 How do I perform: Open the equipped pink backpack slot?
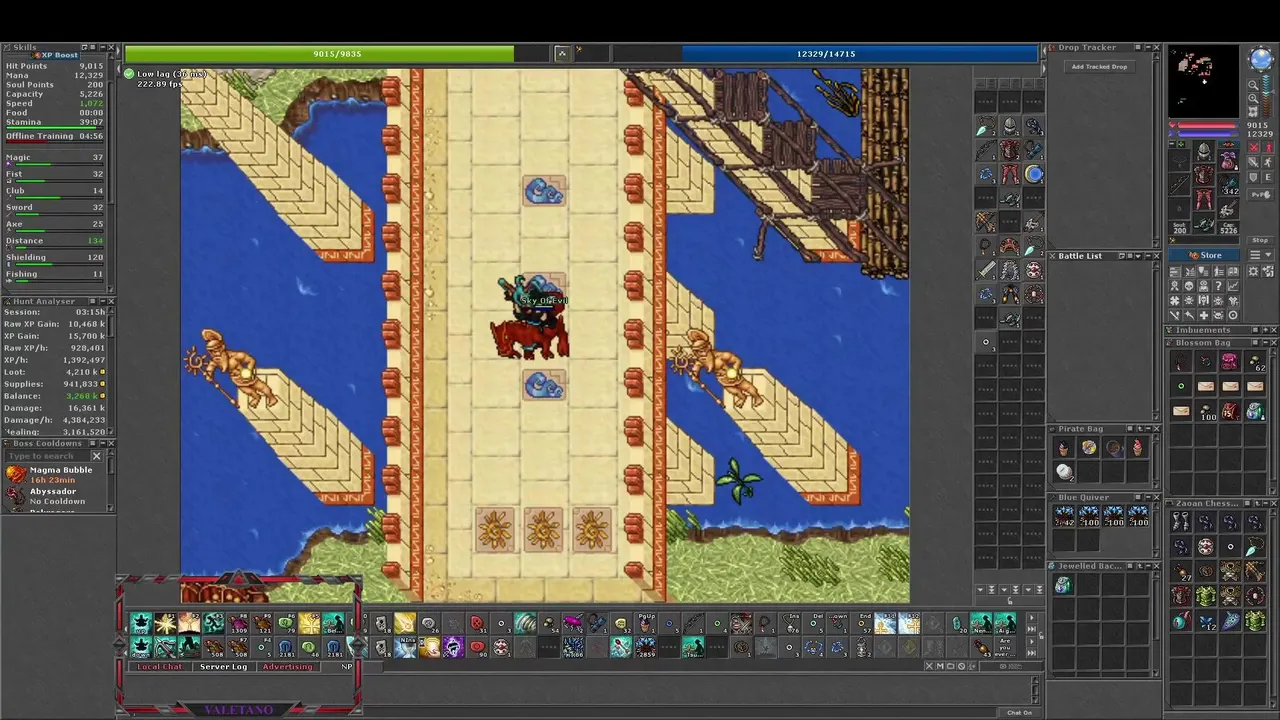(x=1229, y=160)
